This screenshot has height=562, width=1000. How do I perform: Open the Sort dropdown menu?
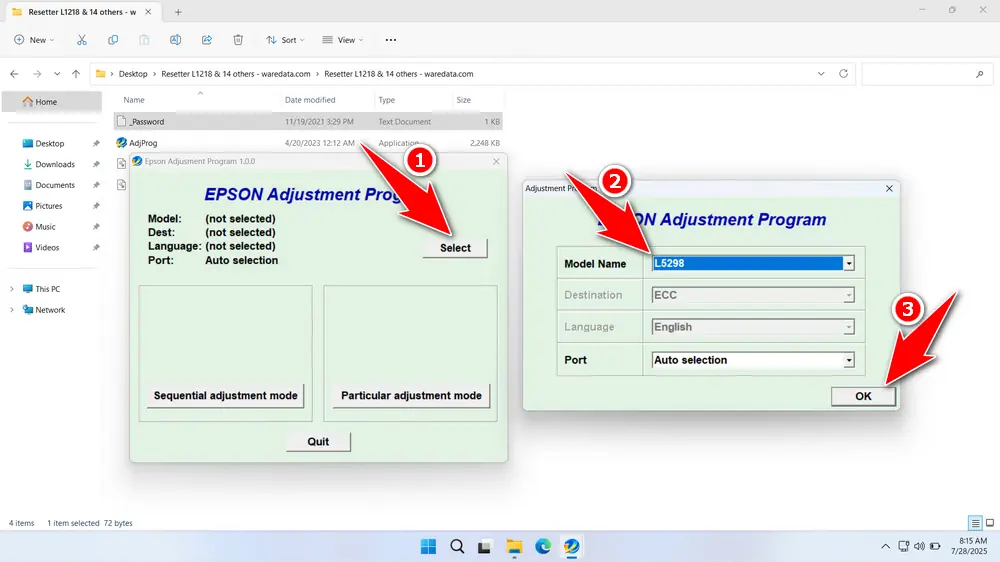285,40
